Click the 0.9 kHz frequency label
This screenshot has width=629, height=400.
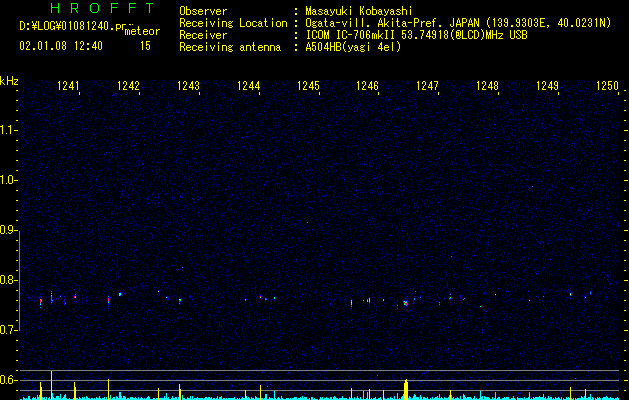pyautogui.click(x=8, y=230)
